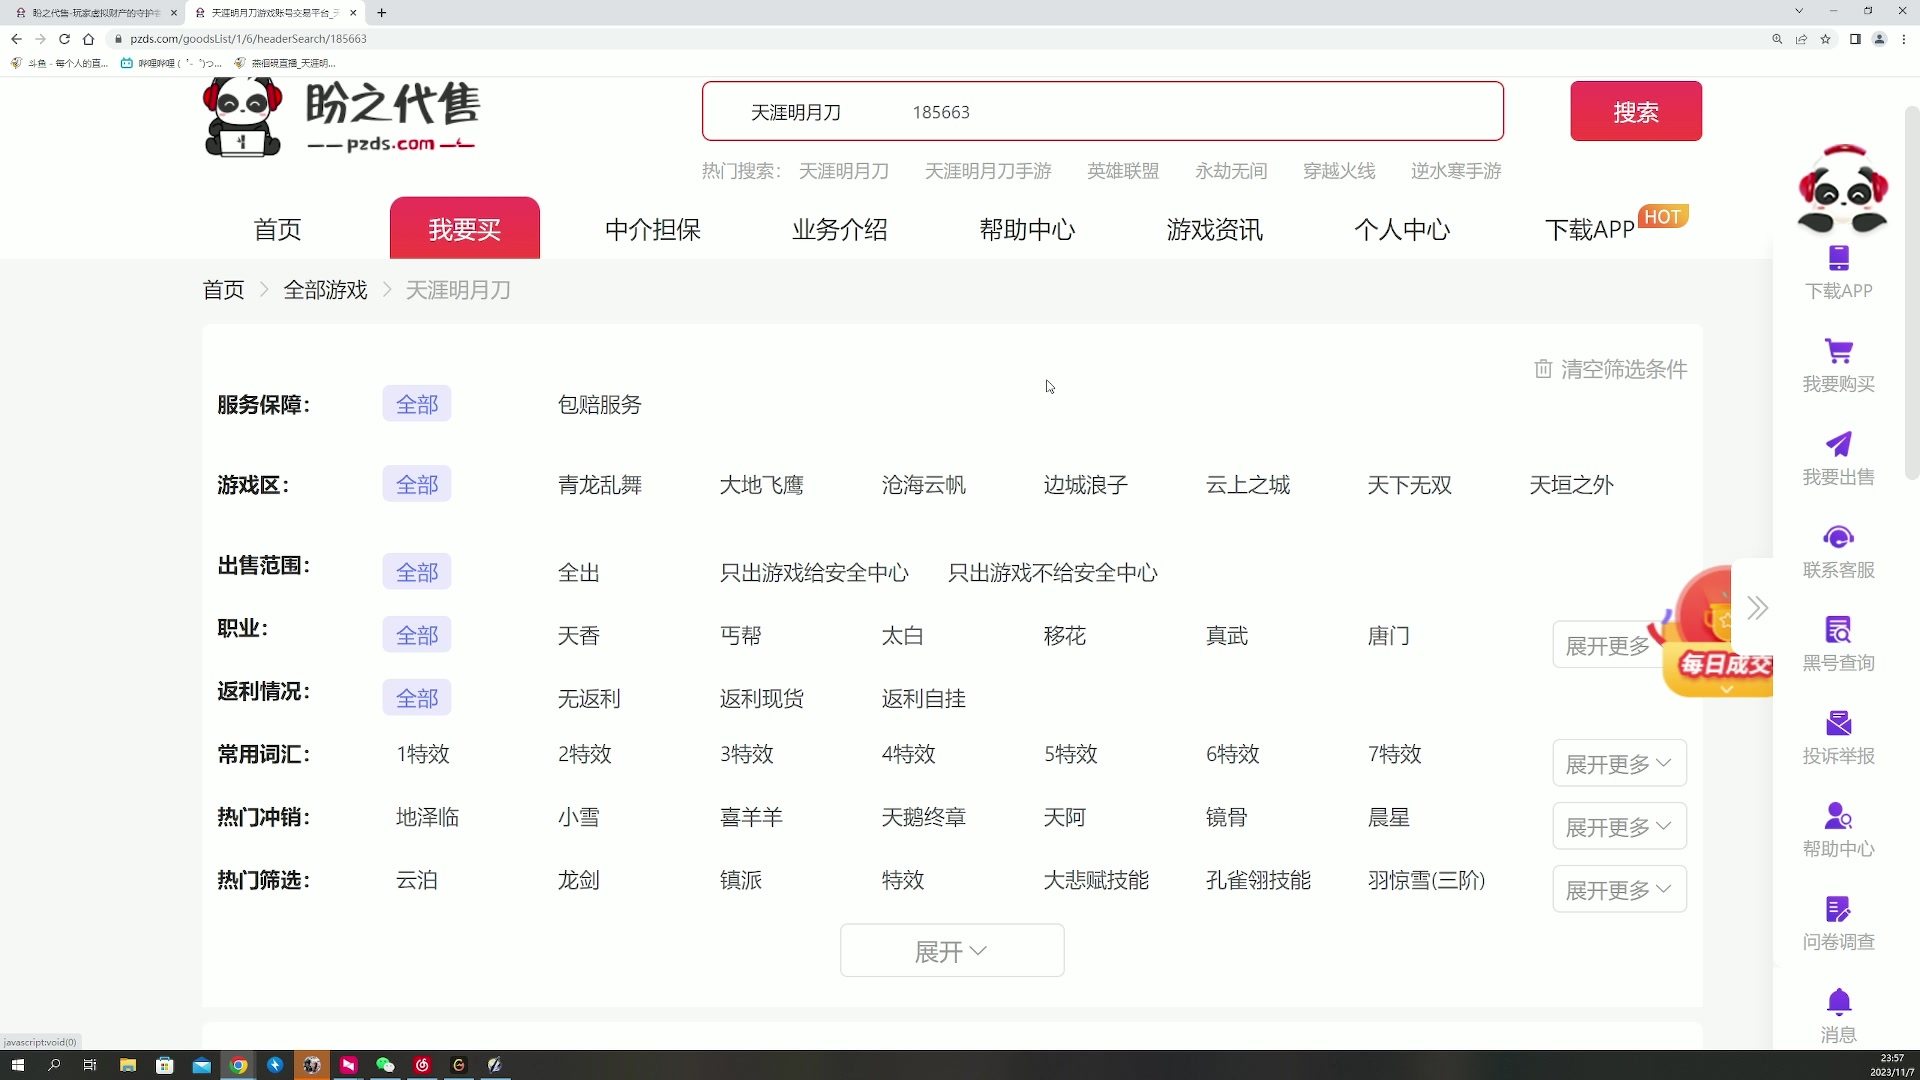Enable the 包赔服务 service filter
Viewport: 1920px width, 1080px height.
(598, 405)
